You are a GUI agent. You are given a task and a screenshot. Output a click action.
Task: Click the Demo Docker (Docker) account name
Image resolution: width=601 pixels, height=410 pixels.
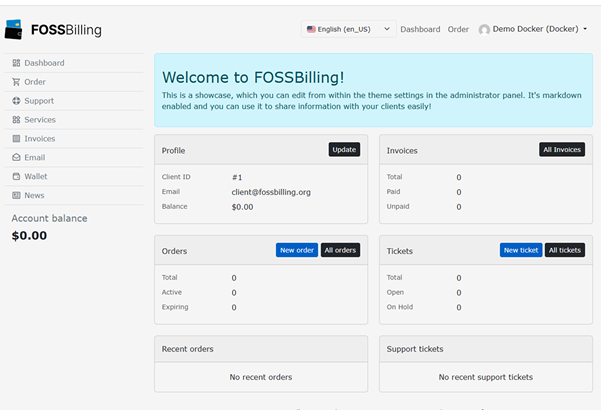pyautogui.click(x=535, y=29)
